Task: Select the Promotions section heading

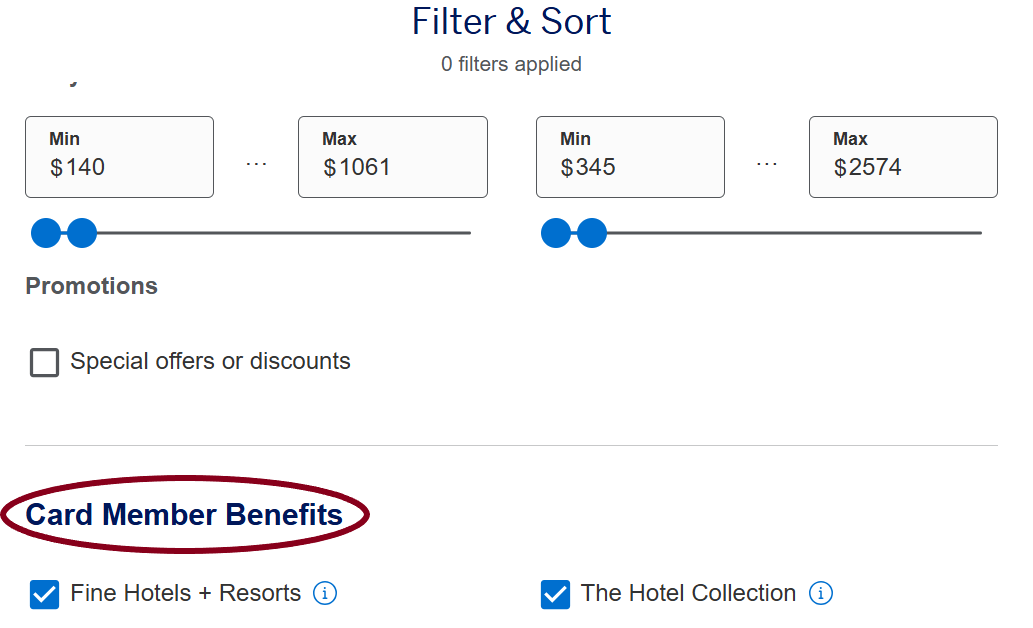Action: [x=91, y=286]
